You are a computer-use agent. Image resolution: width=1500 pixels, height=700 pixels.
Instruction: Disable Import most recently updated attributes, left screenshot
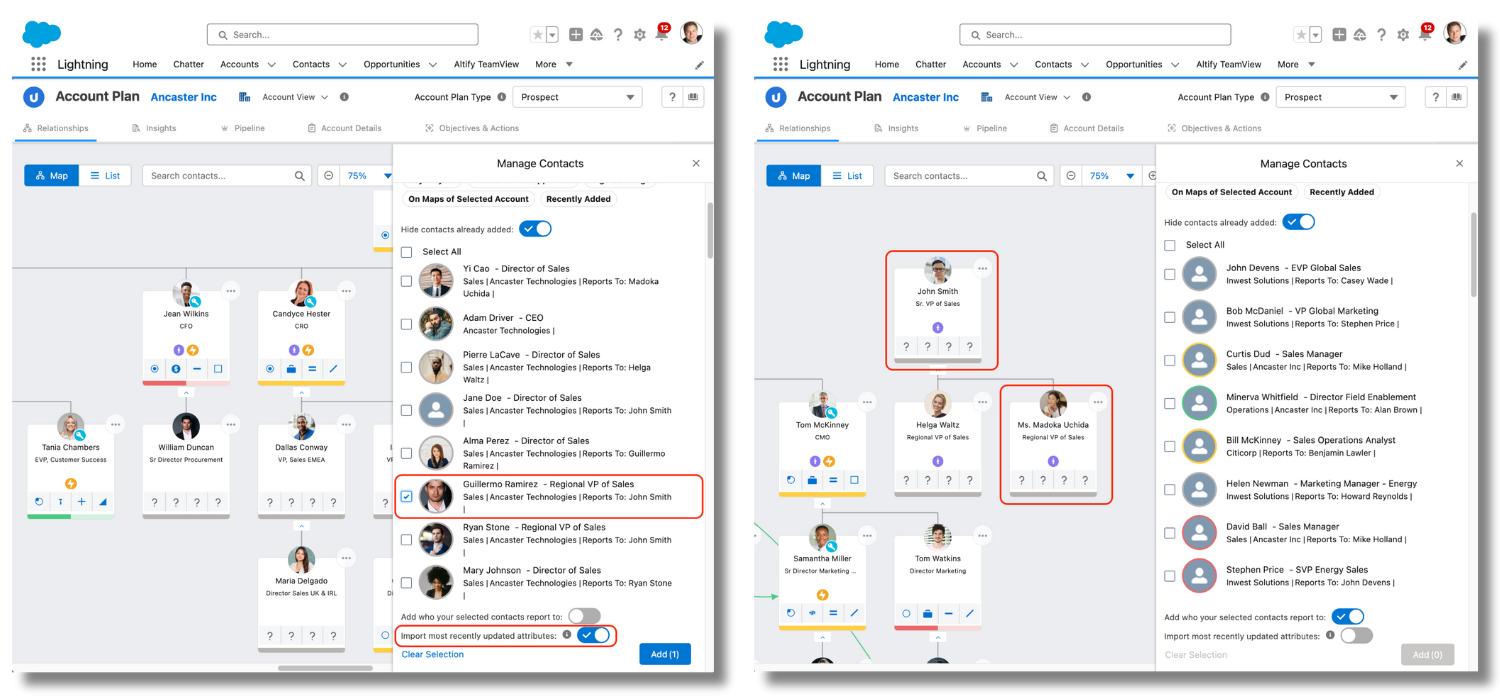pyautogui.click(x=594, y=635)
